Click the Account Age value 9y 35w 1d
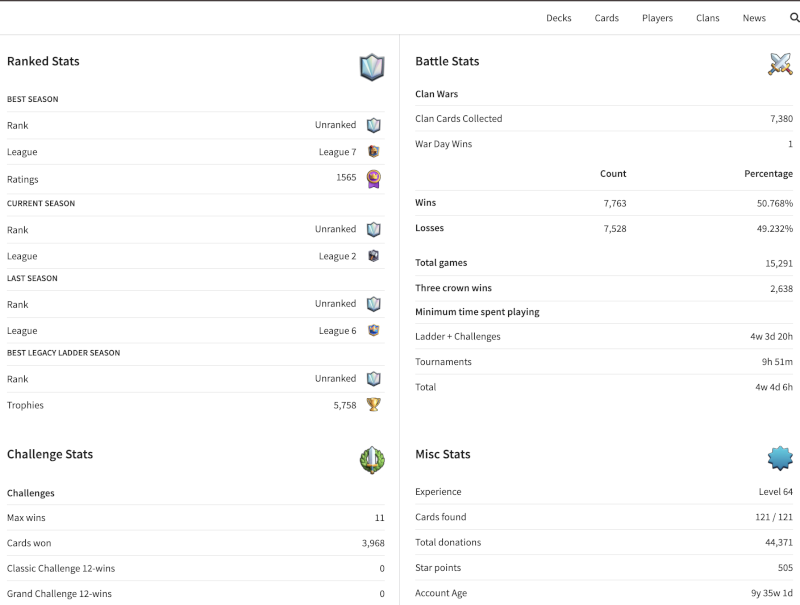This screenshot has width=800, height=605. tap(772, 593)
